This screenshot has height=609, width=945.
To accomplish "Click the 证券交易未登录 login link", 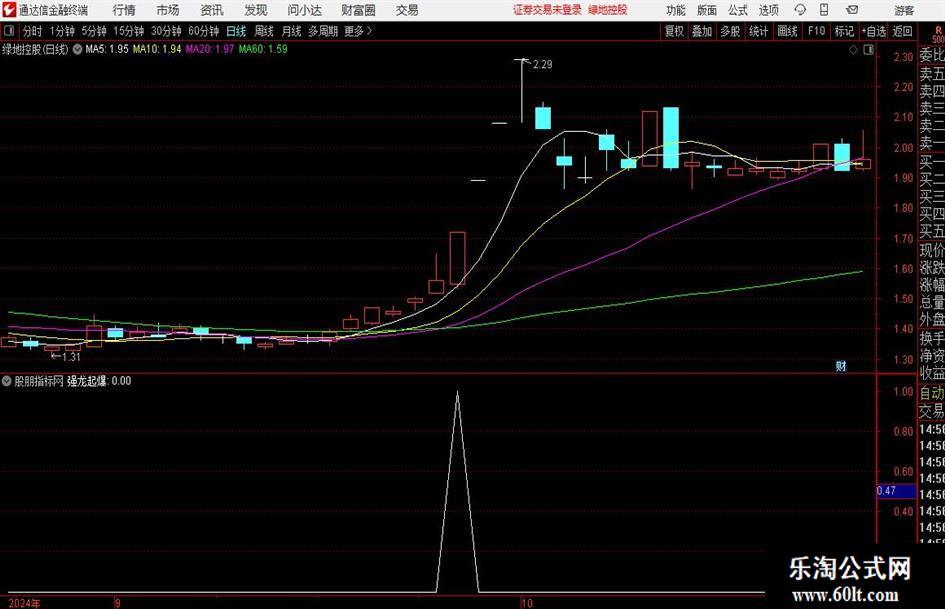I will [547, 10].
